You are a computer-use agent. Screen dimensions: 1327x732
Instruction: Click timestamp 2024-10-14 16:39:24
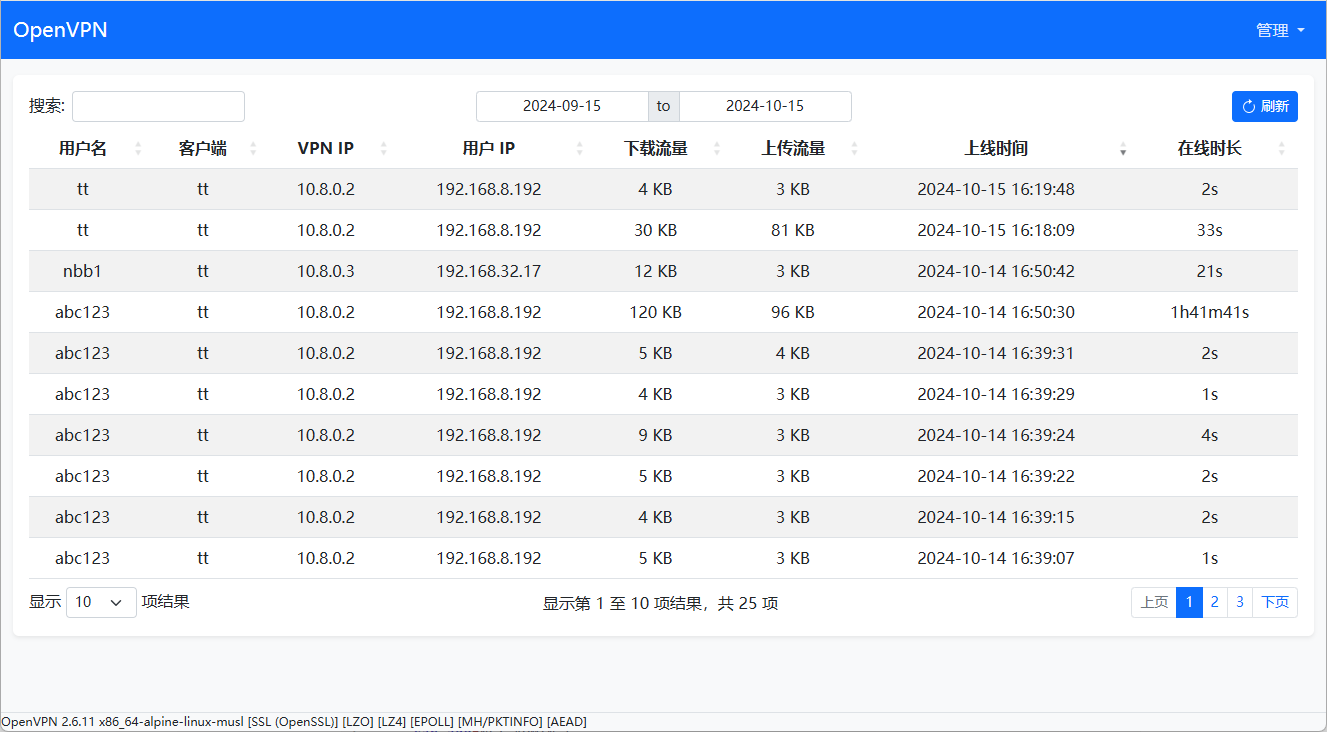point(996,435)
